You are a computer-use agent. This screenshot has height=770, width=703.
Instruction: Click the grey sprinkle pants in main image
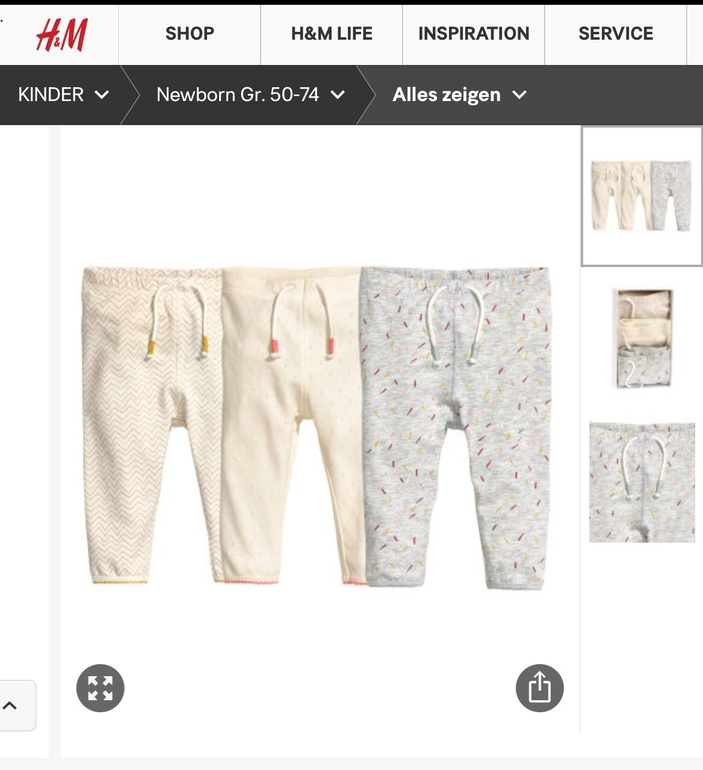pyautogui.click(x=456, y=427)
